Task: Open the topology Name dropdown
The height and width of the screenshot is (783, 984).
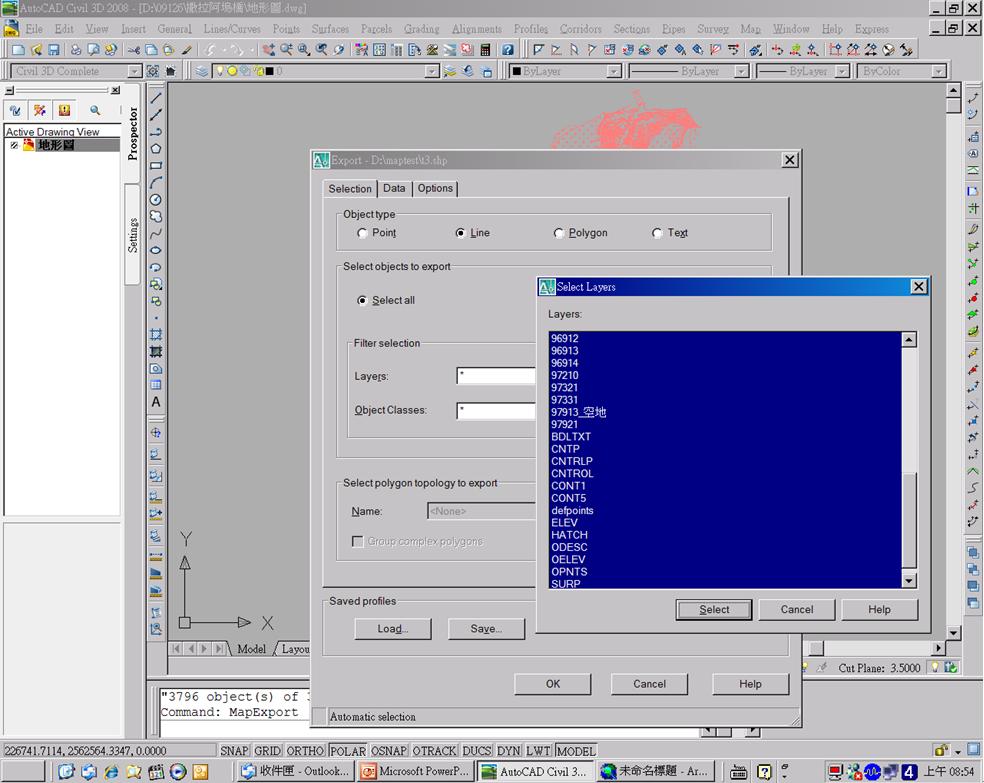Action: coord(481,511)
